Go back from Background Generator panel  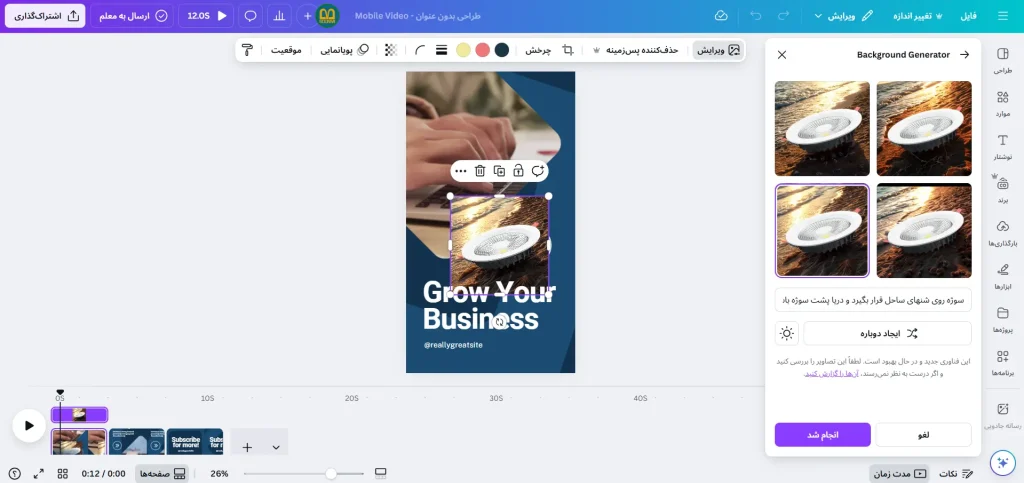964,55
